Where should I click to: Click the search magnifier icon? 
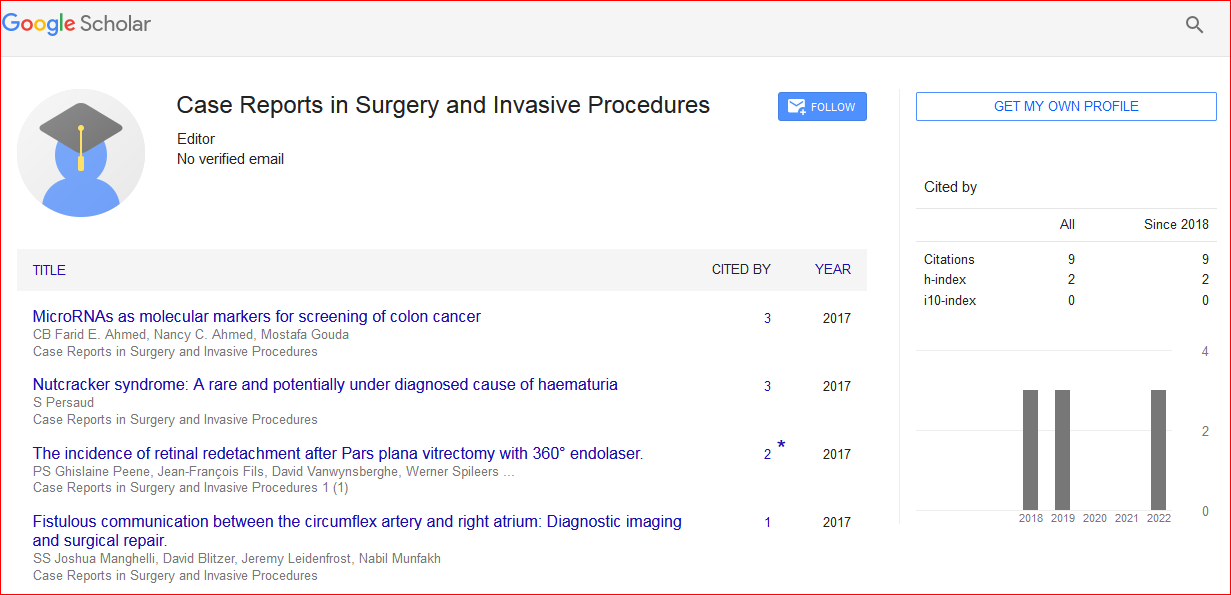coord(1194,25)
